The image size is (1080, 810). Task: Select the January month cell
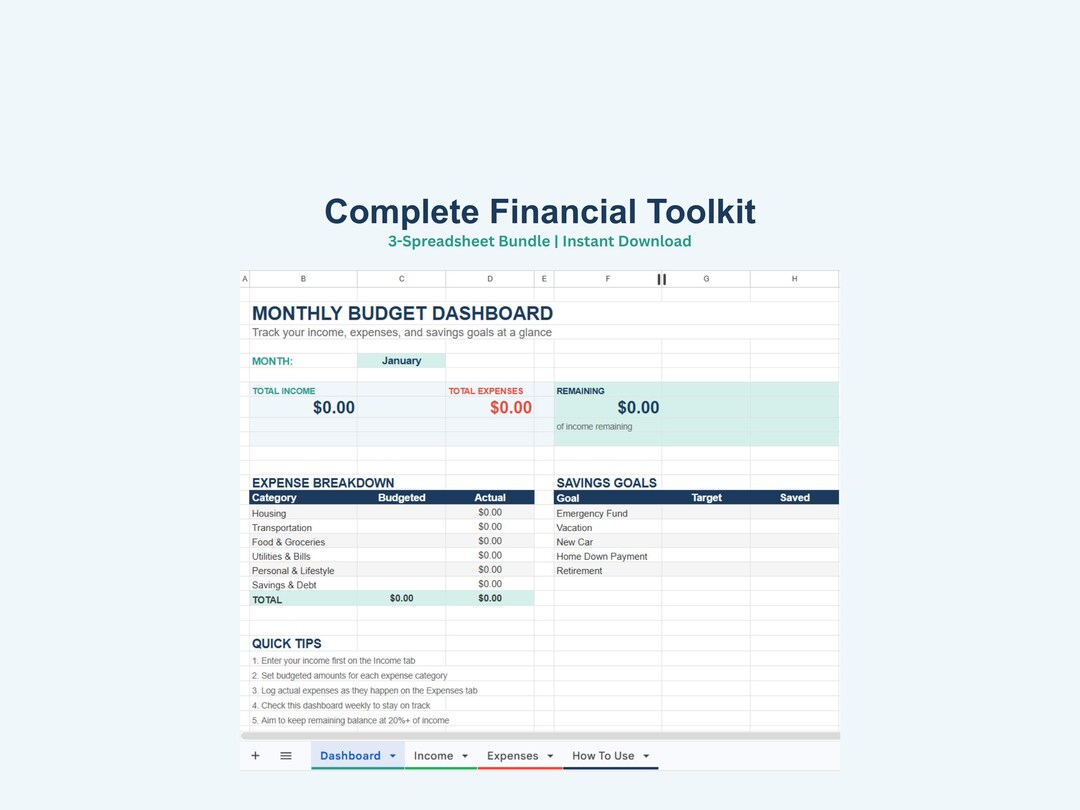click(x=402, y=360)
